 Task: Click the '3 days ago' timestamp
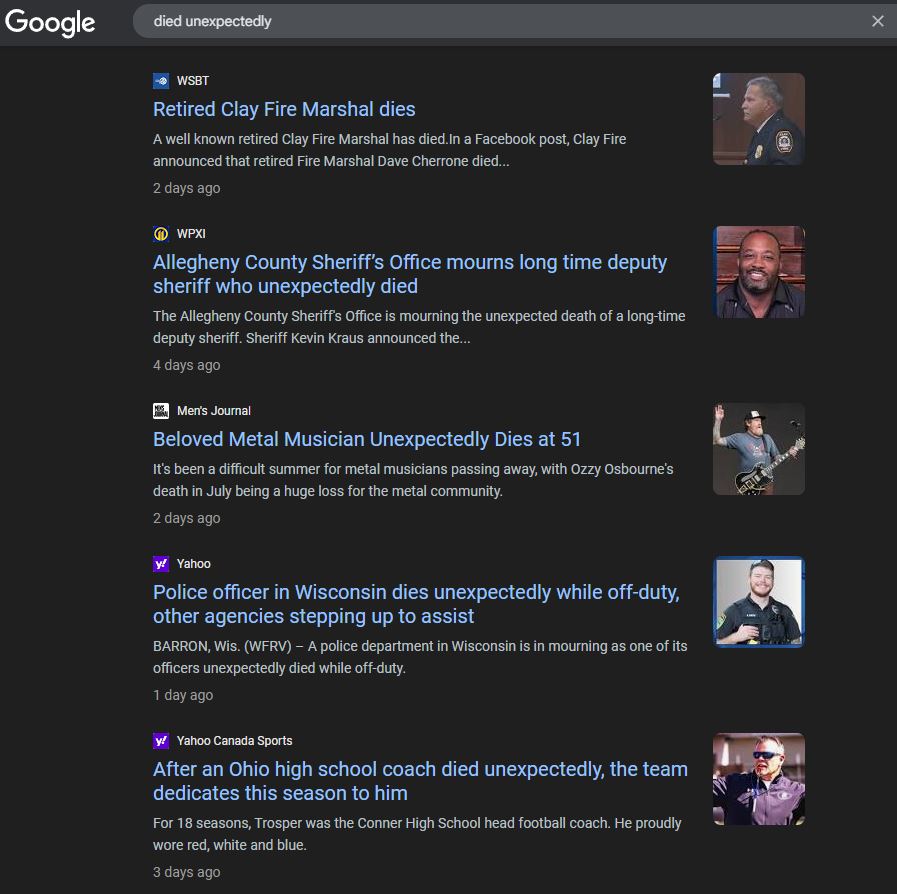[186, 872]
